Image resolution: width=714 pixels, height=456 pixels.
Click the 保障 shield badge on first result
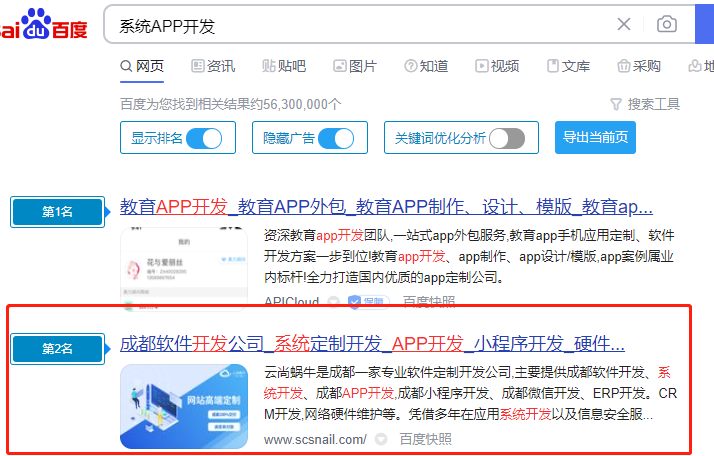tap(365, 301)
